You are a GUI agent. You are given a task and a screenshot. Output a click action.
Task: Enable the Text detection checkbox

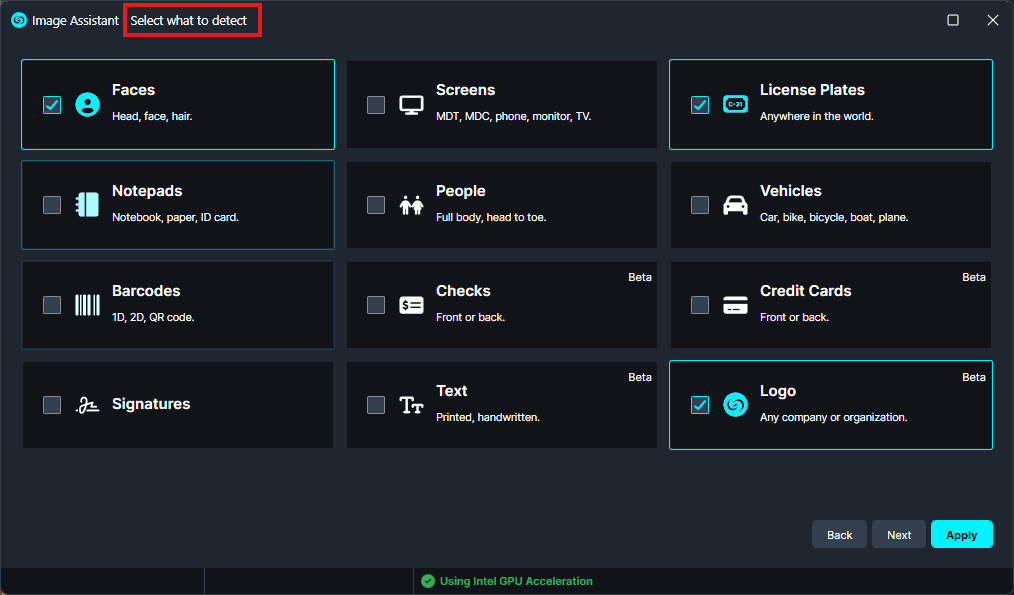tap(376, 405)
